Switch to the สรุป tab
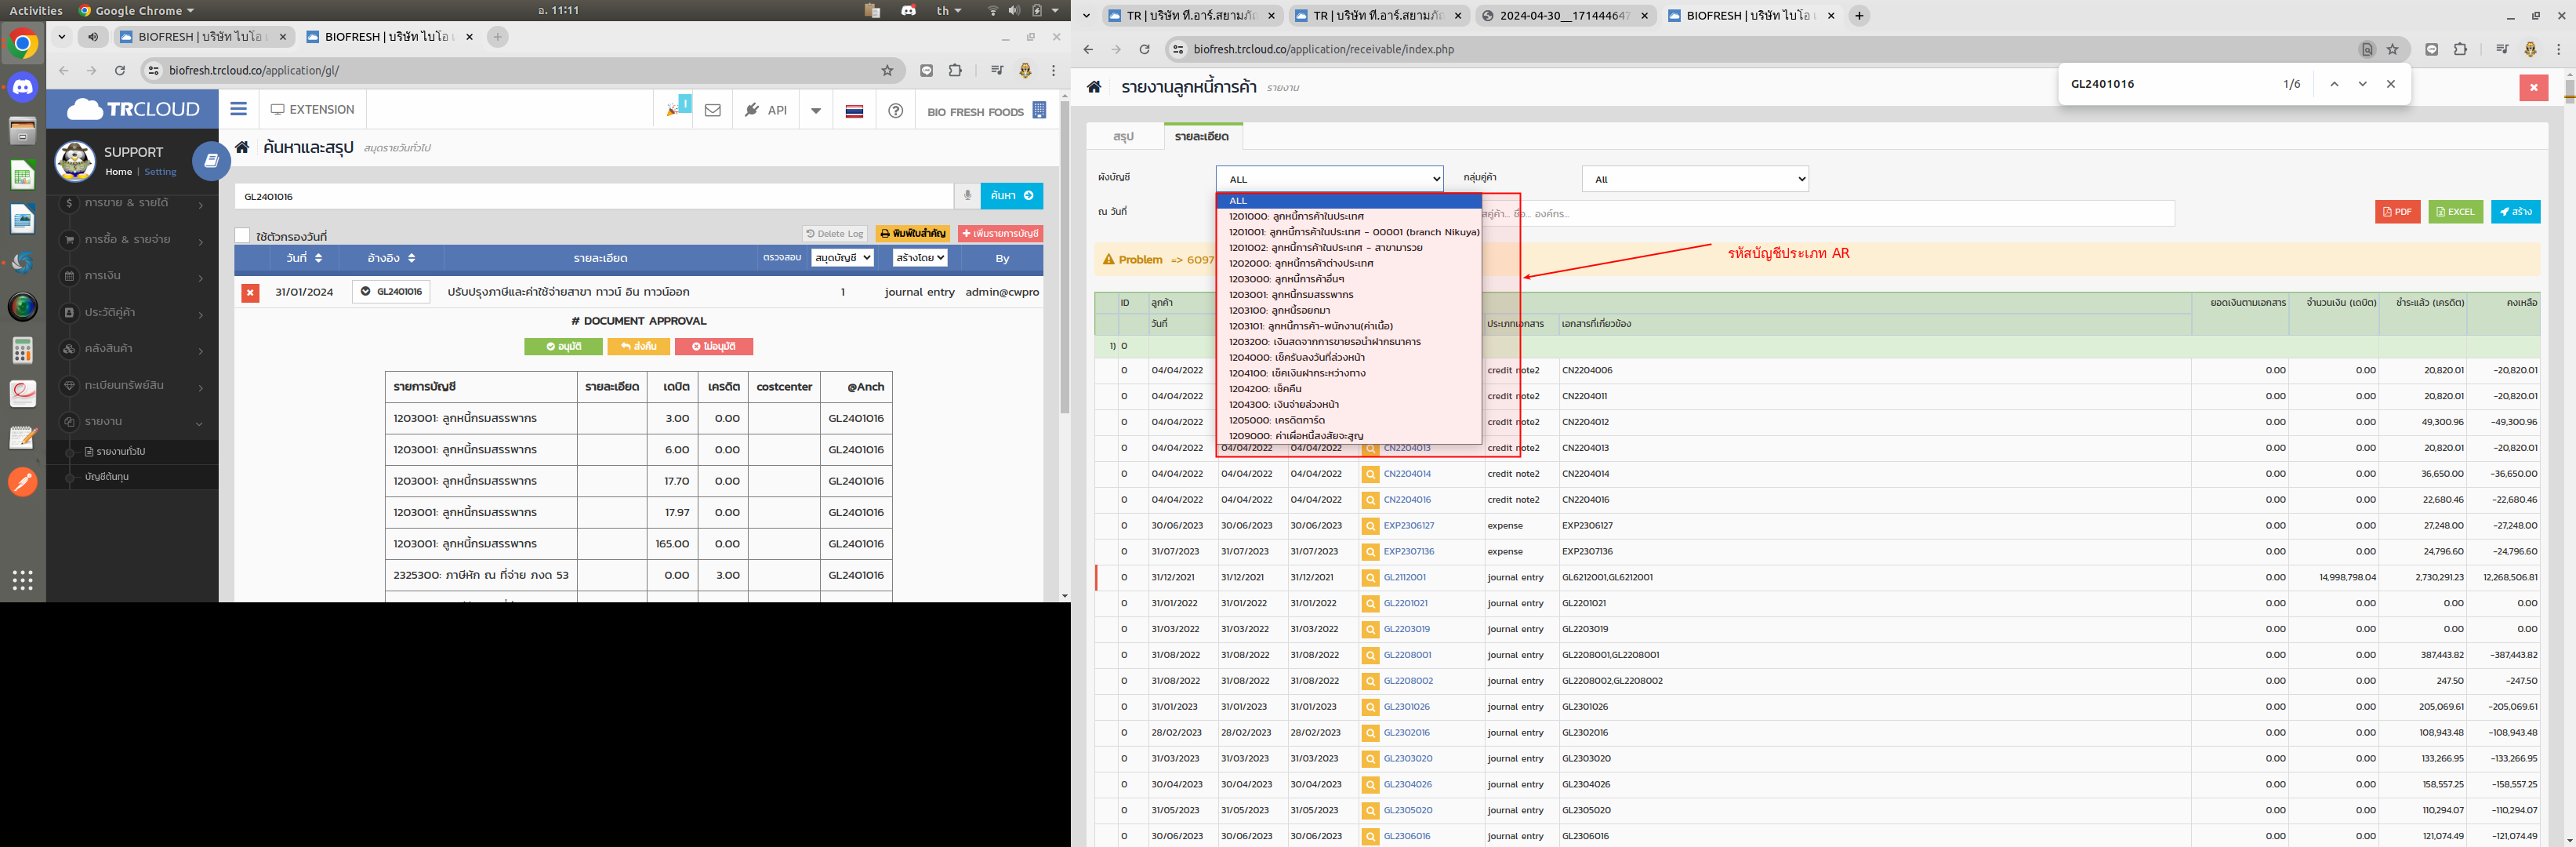Image resolution: width=2576 pixels, height=847 pixels. click(x=1123, y=136)
